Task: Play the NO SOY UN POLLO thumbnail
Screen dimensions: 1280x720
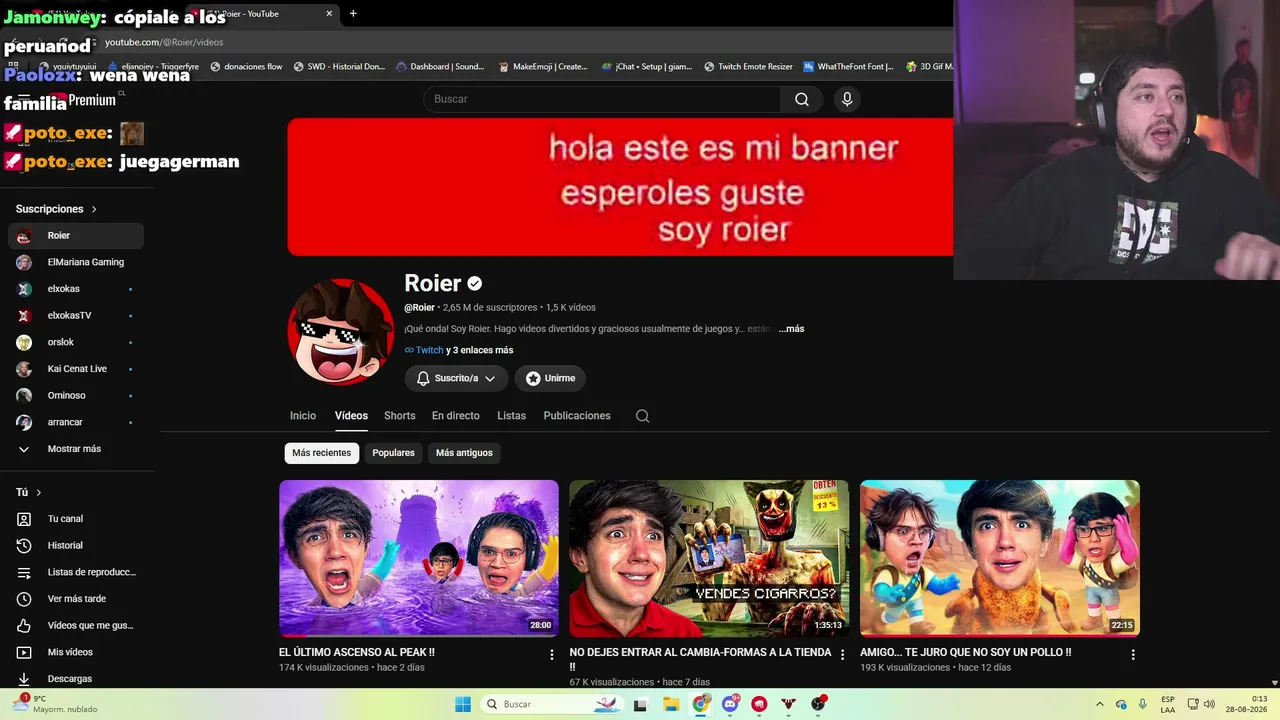Action: [1000, 558]
